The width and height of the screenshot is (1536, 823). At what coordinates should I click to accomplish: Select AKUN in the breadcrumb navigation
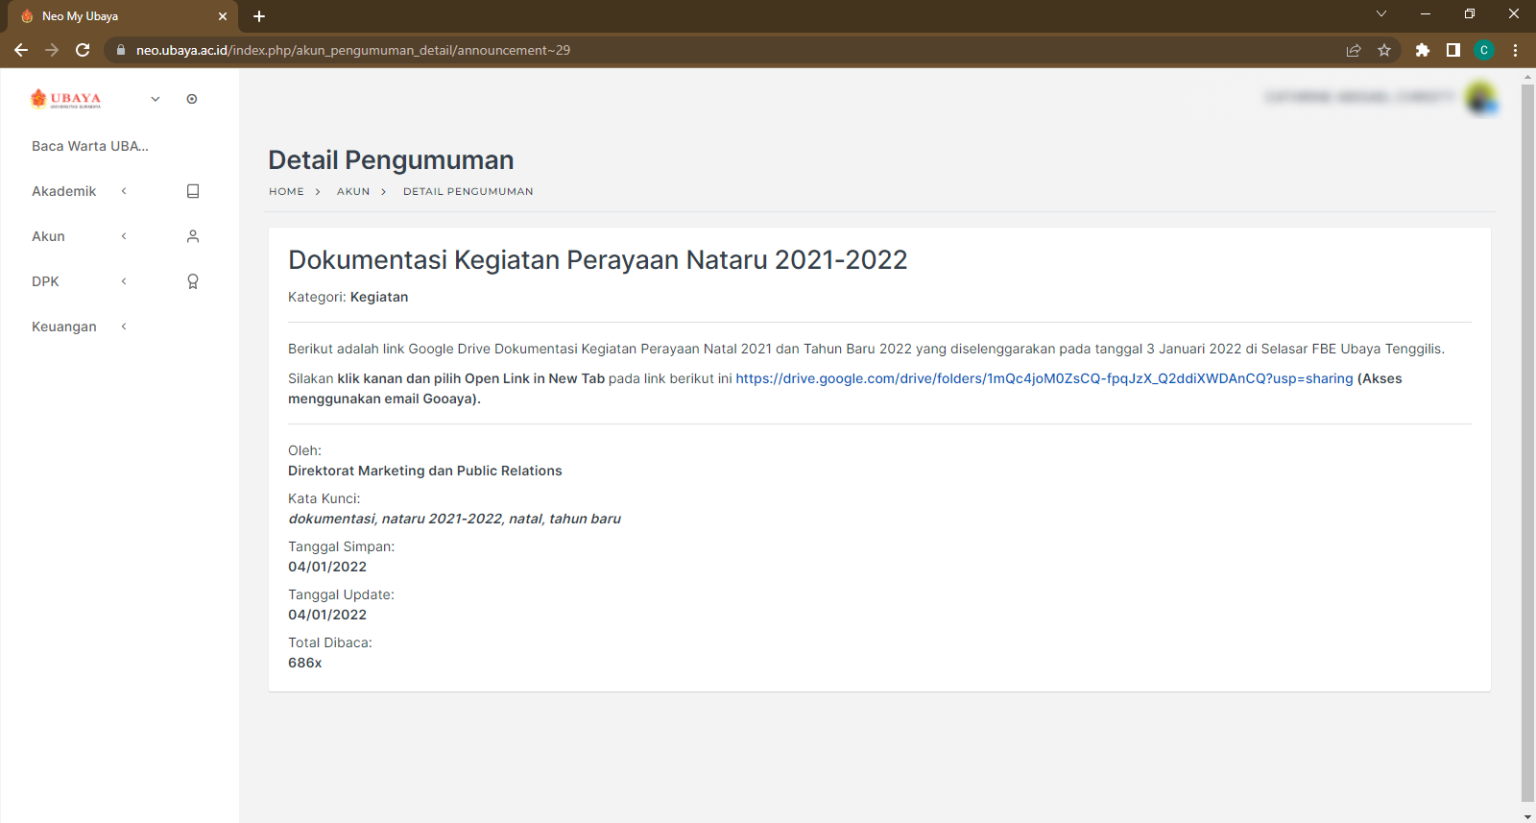tap(353, 191)
